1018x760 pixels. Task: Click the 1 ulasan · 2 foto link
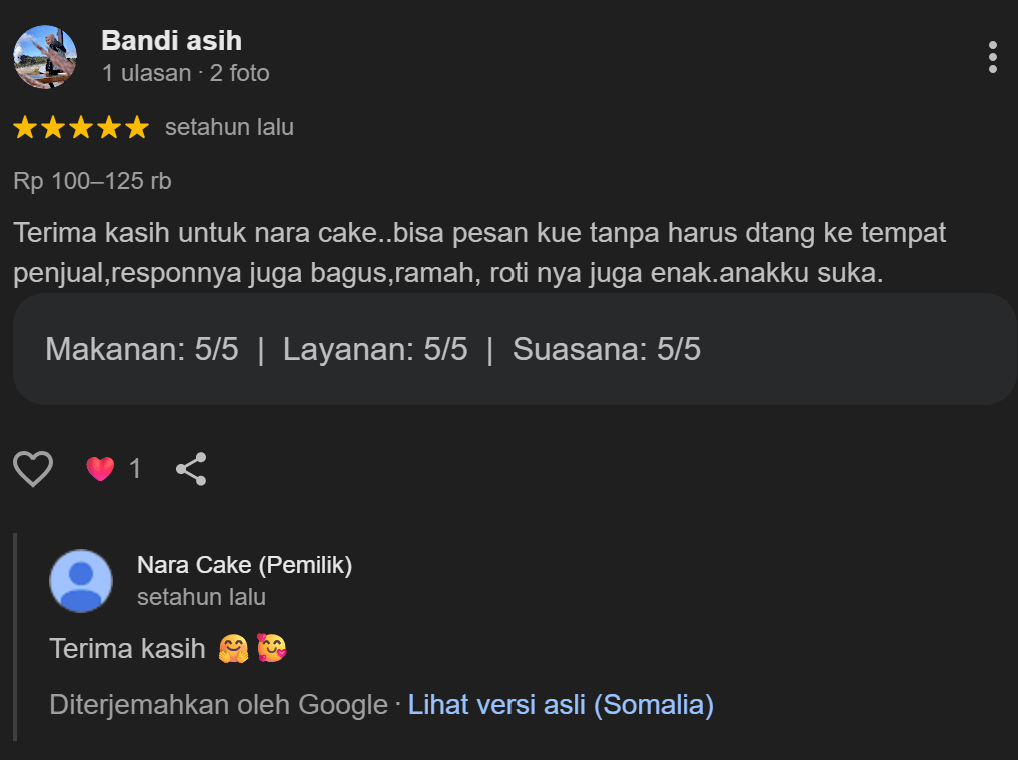(x=185, y=72)
